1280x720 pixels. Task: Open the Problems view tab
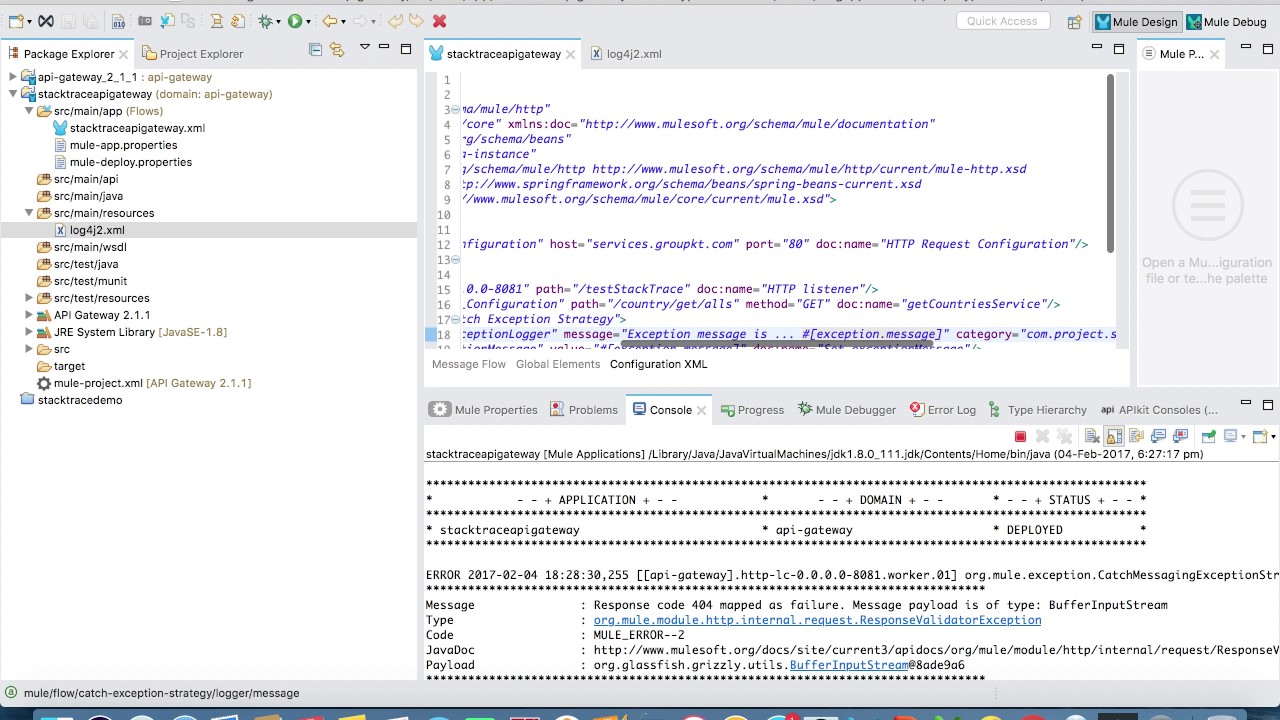[x=583, y=410]
